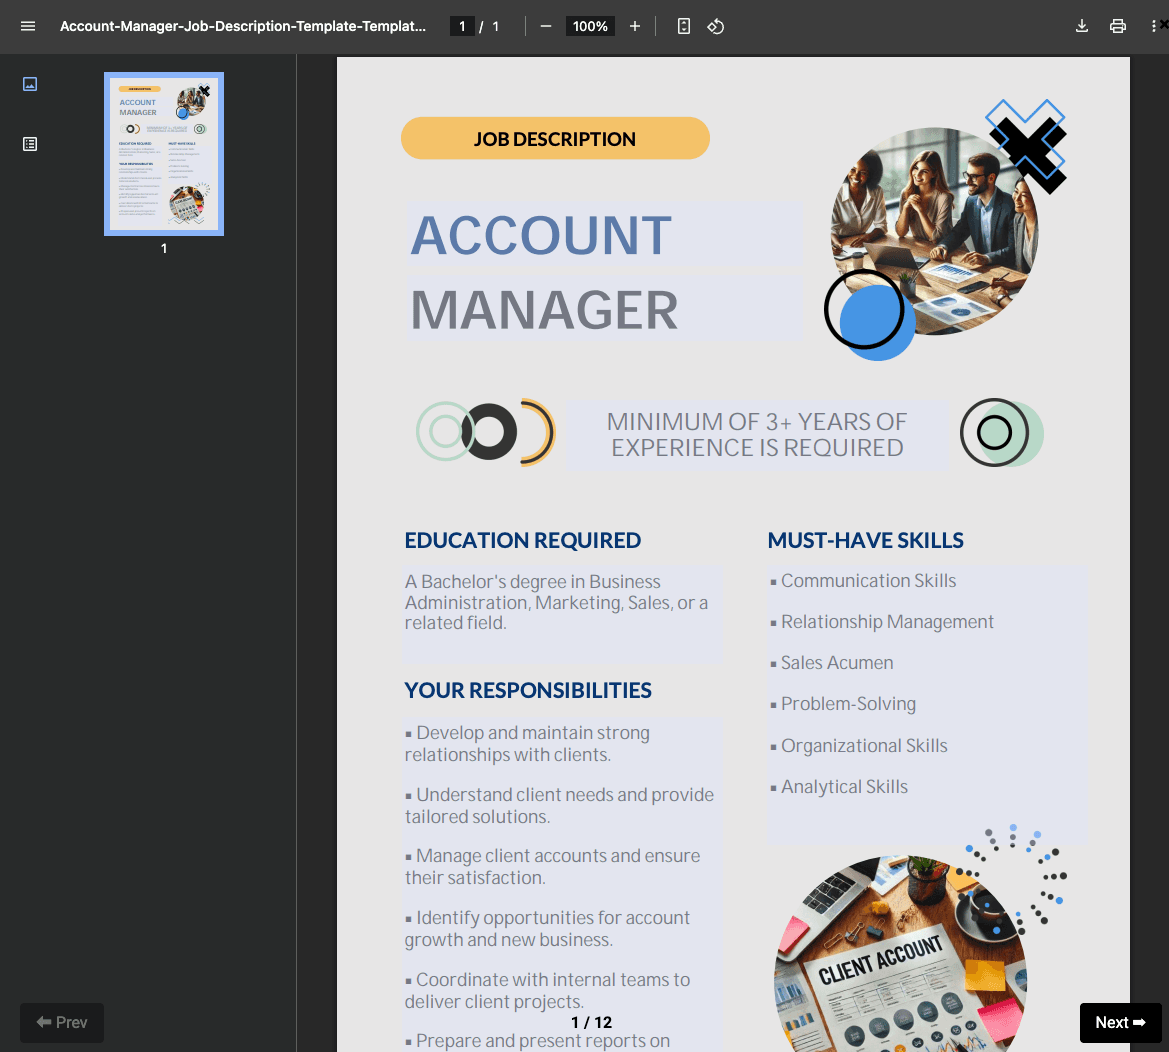Click the ACCOUNT heading text
1169x1052 pixels.
[541, 236]
